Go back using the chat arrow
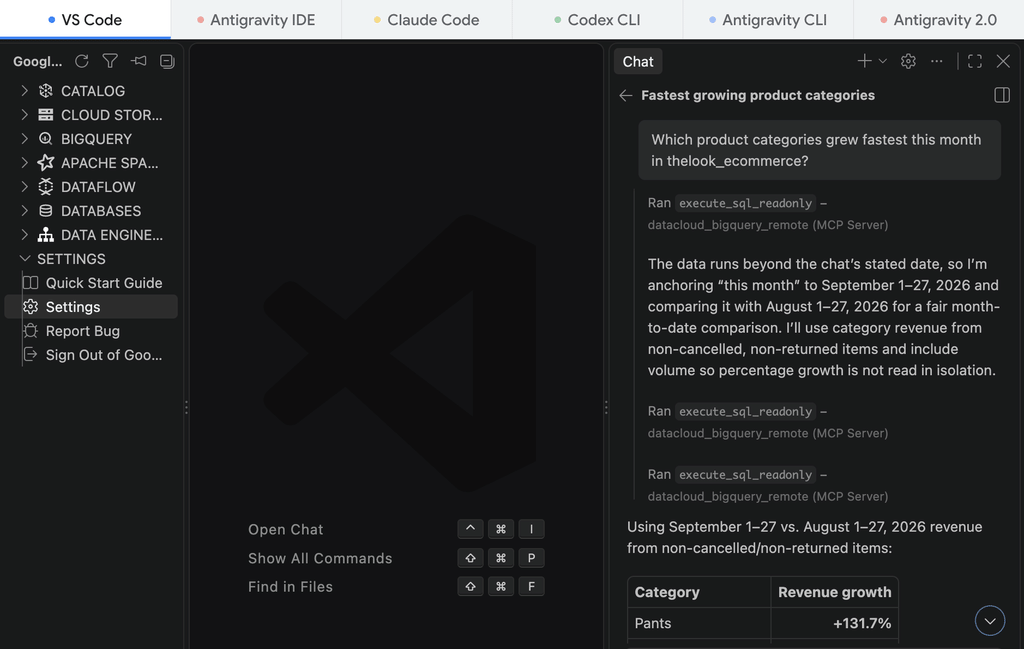1024x649 pixels. [x=626, y=95]
